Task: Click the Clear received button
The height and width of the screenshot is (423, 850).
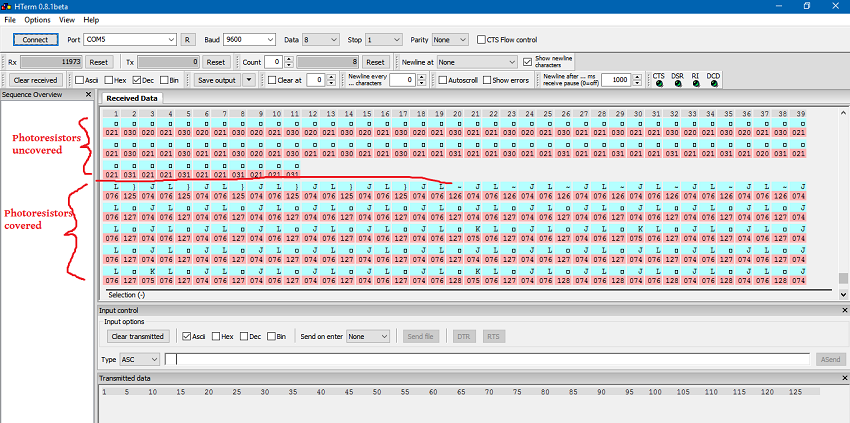Action: coord(35,80)
